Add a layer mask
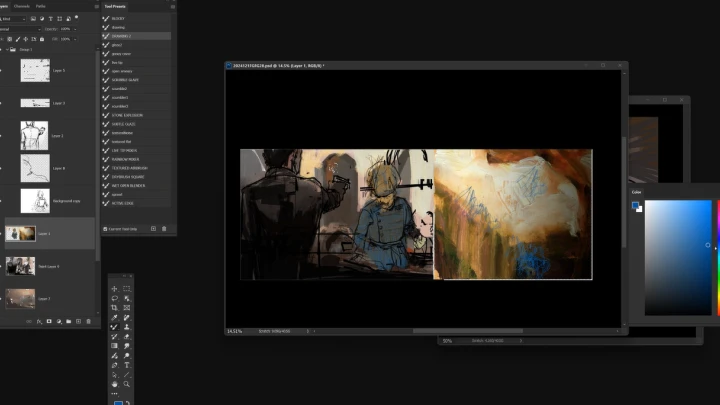720x405 pixels. point(49,322)
